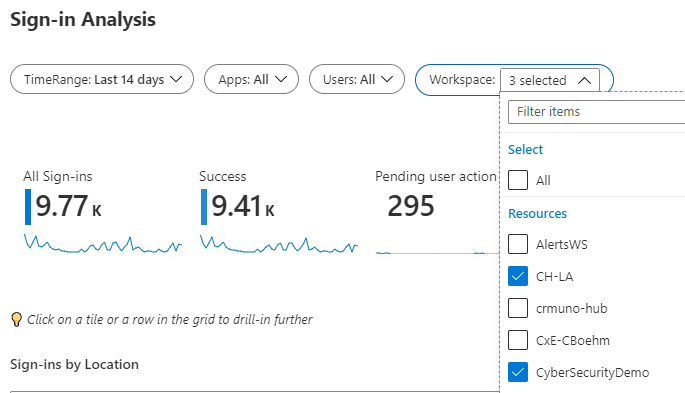Click the TimeRange dropdown chevron arrow

tap(176, 79)
